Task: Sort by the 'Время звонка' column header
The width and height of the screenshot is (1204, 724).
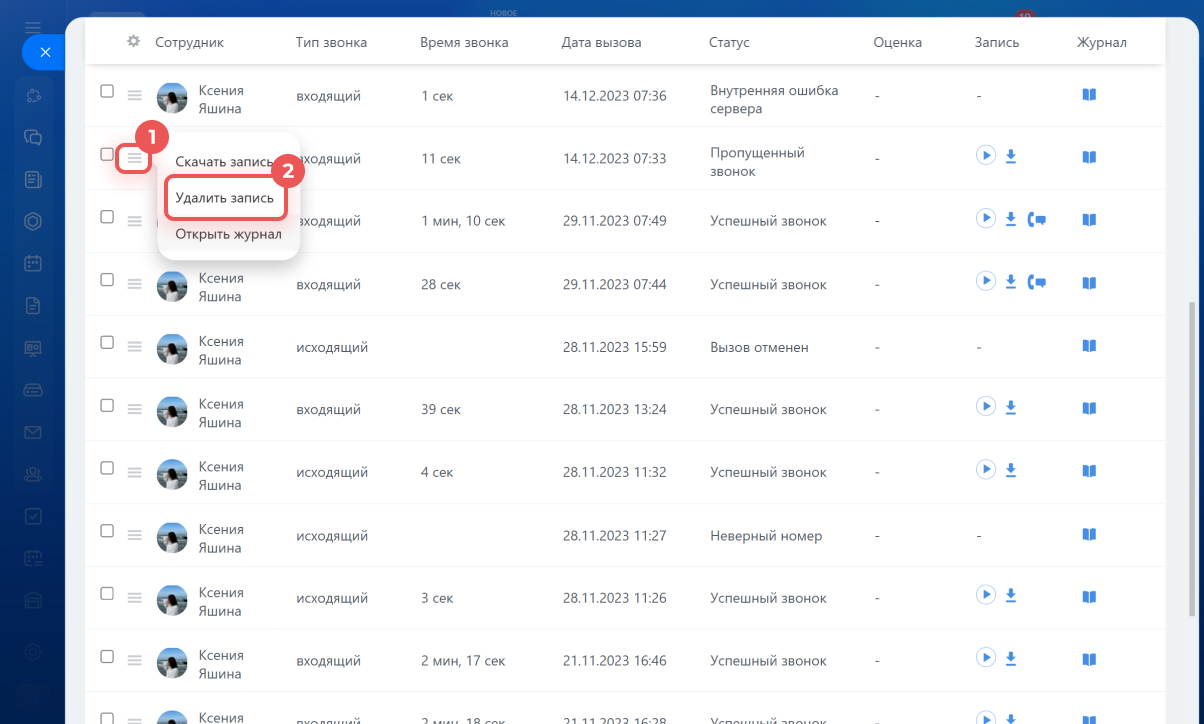Action: coord(464,43)
